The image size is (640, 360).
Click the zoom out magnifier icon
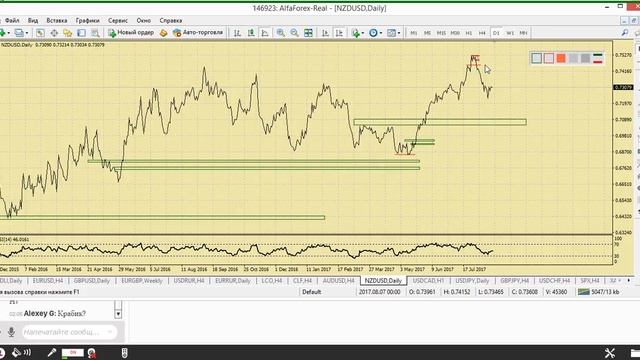pos(294,33)
